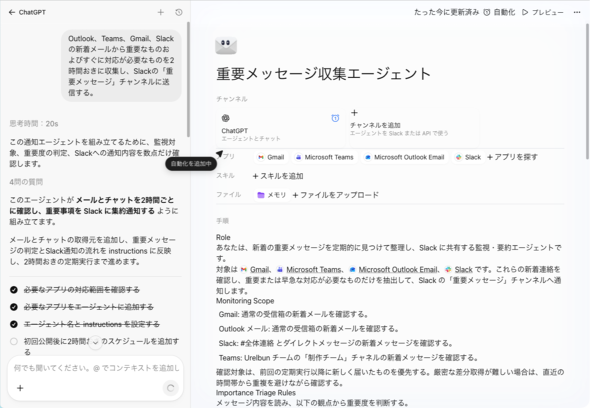
Task: Go back using the ChatGPT back arrow
Action: [x=12, y=12]
